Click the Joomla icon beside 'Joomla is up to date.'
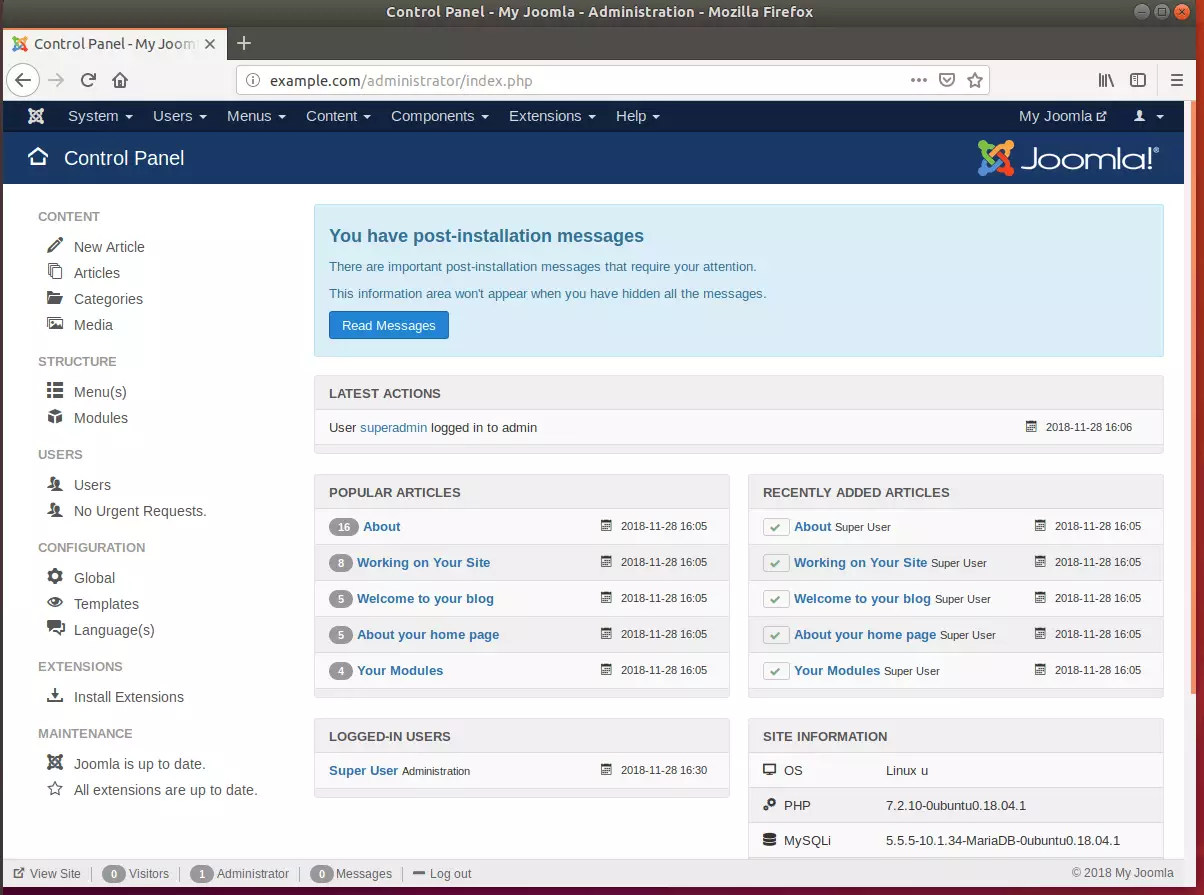Image resolution: width=1204 pixels, height=895 pixels. tap(55, 763)
